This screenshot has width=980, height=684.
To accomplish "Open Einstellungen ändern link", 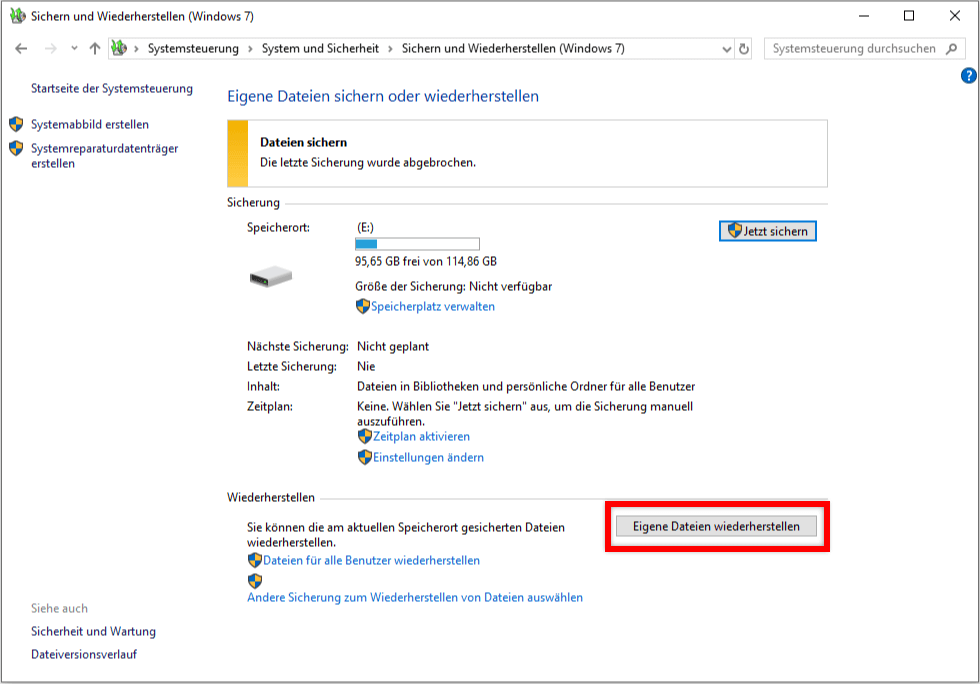I will pyautogui.click(x=428, y=458).
